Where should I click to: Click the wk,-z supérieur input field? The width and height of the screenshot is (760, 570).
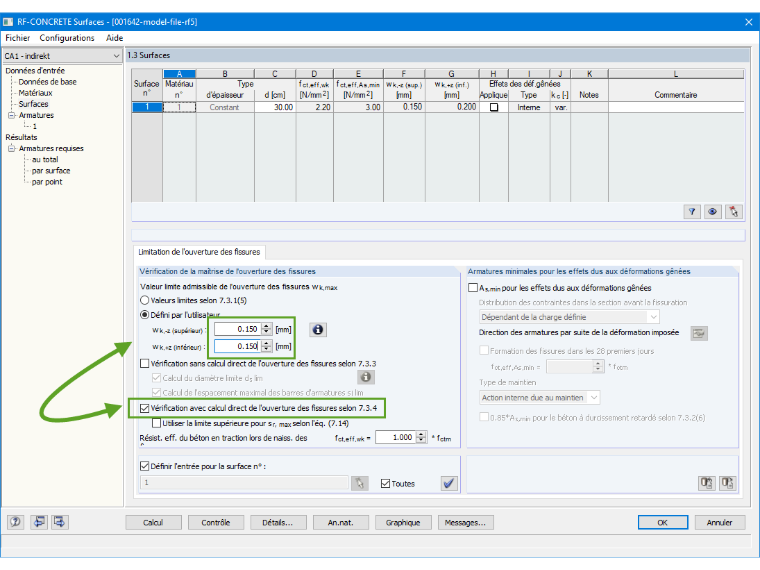tap(238, 330)
